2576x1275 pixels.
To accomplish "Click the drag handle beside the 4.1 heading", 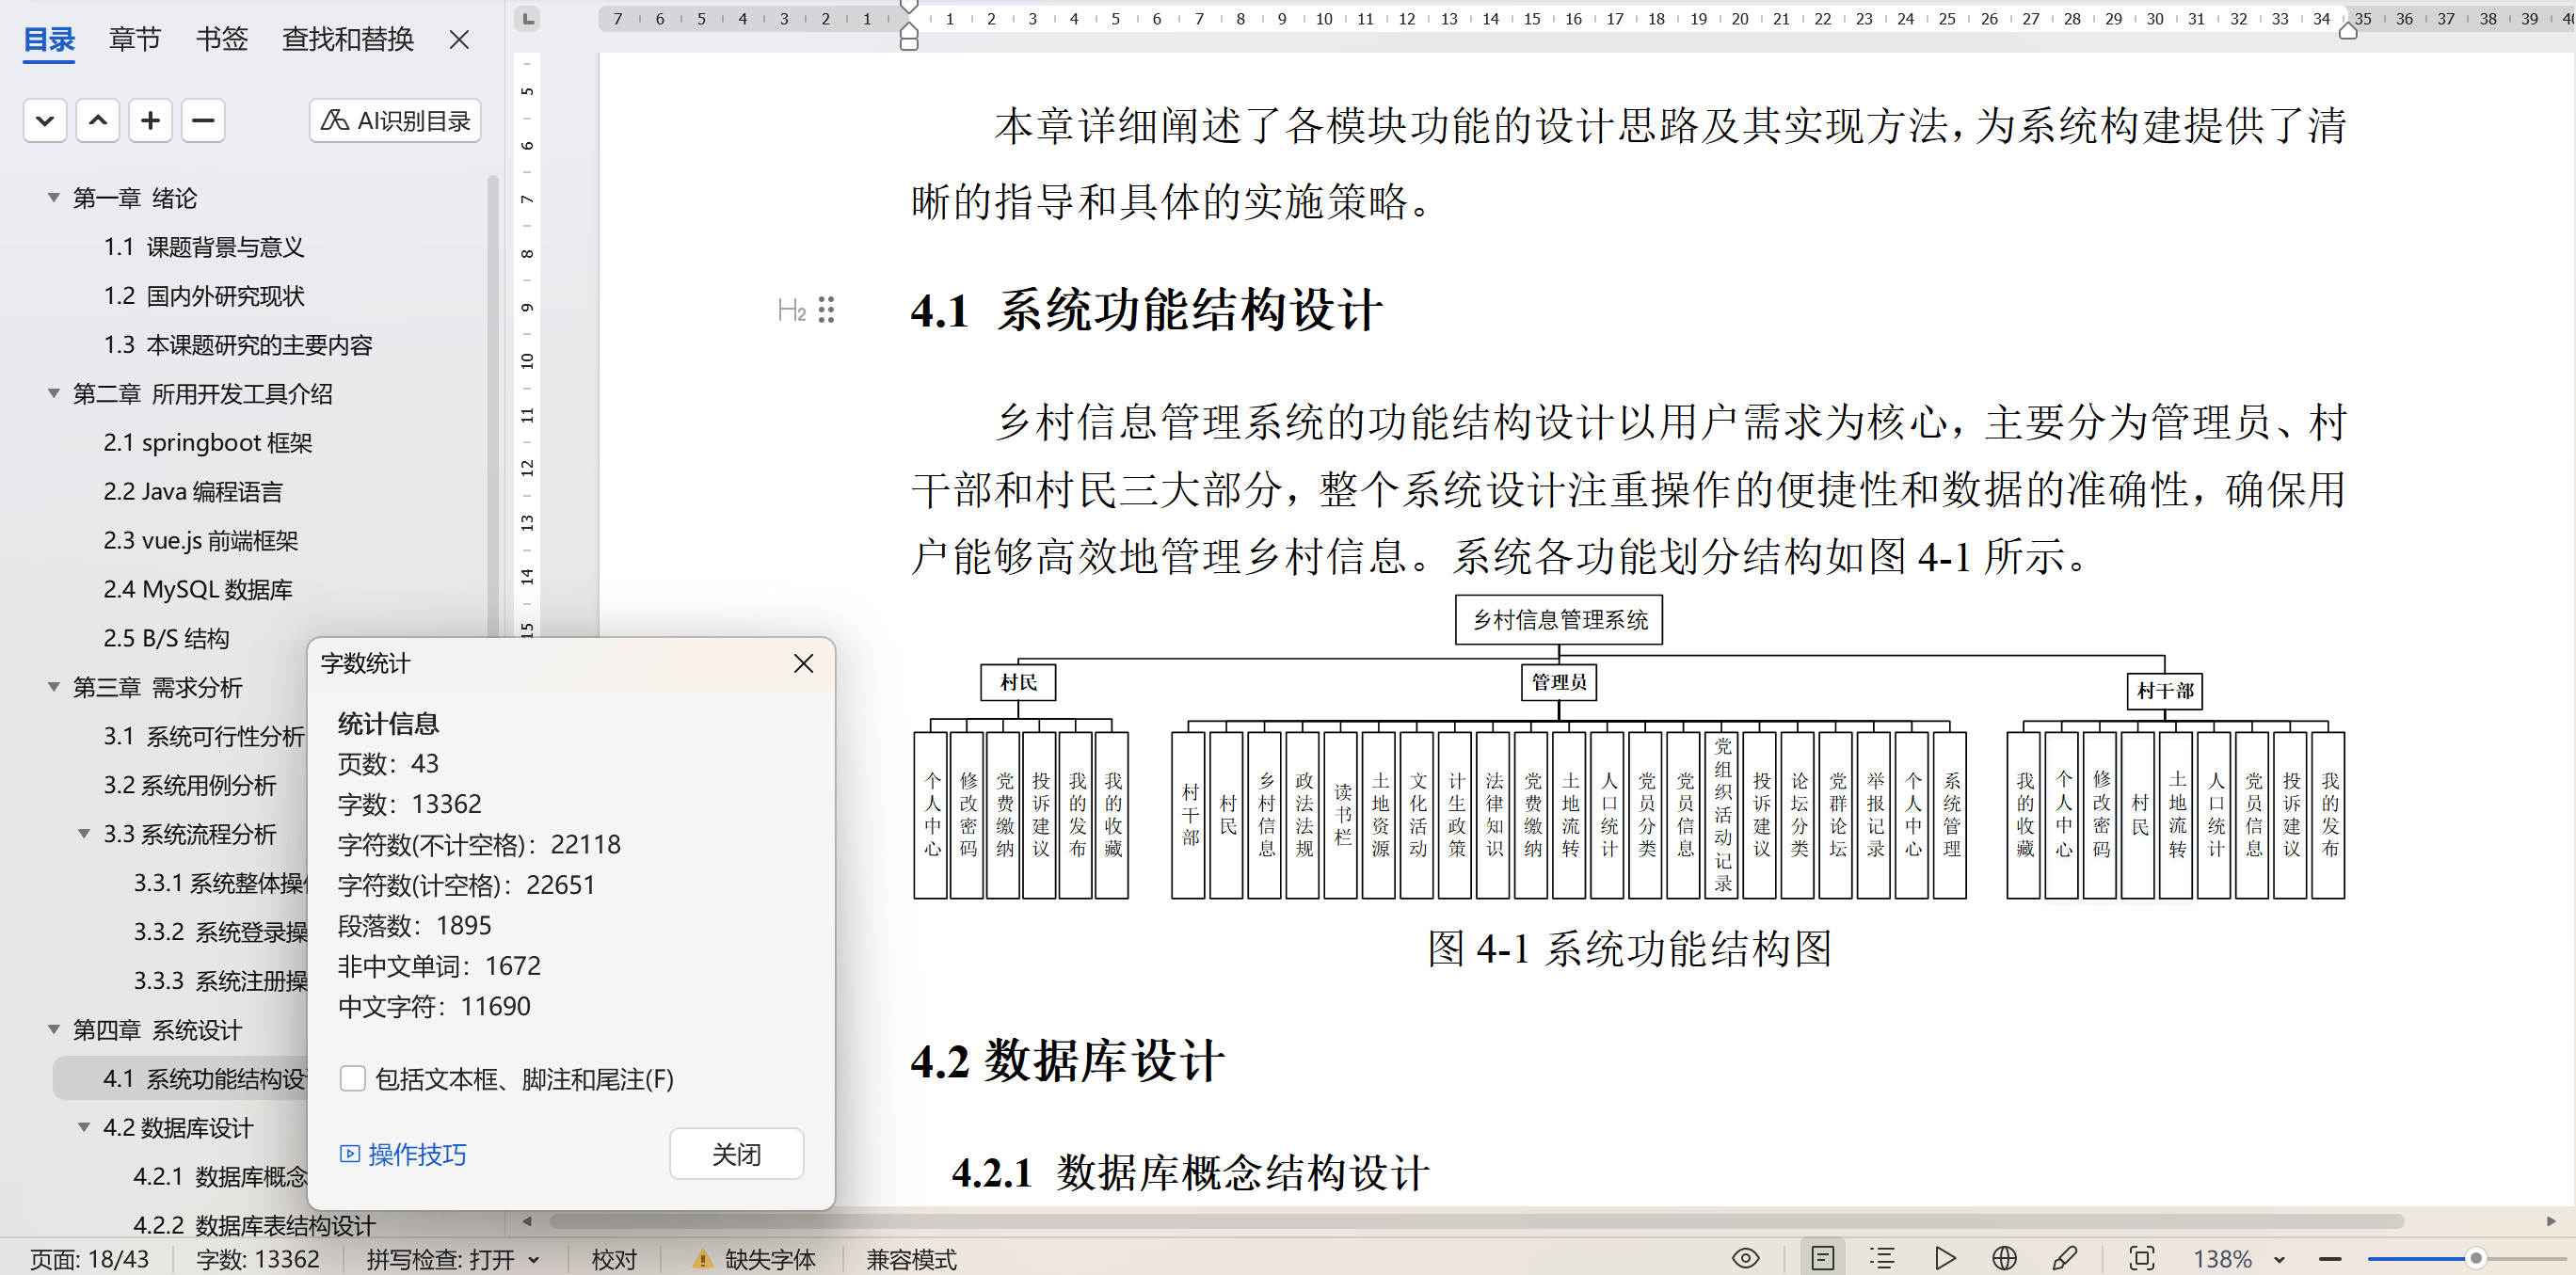I will pyautogui.click(x=826, y=310).
